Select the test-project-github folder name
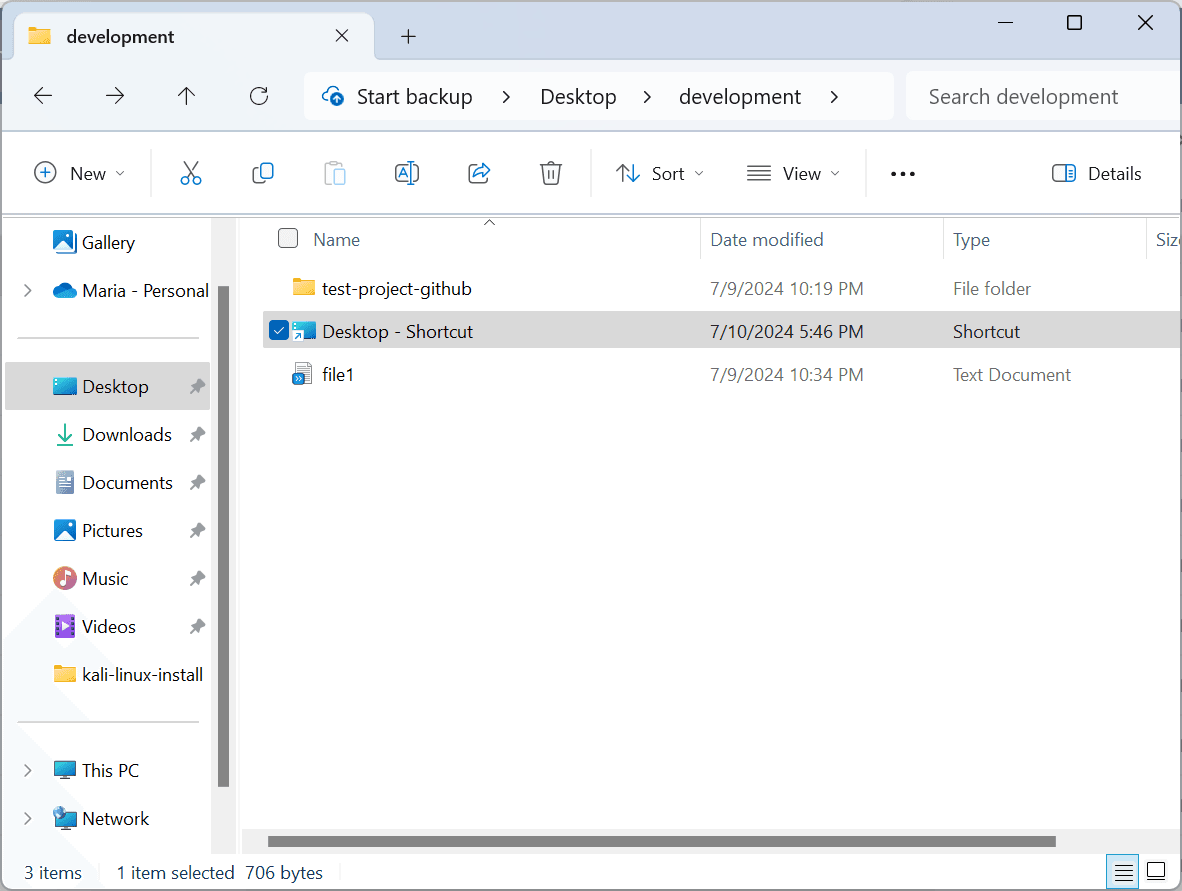This screenshot has height=891, width=1182. pos(397,289)
